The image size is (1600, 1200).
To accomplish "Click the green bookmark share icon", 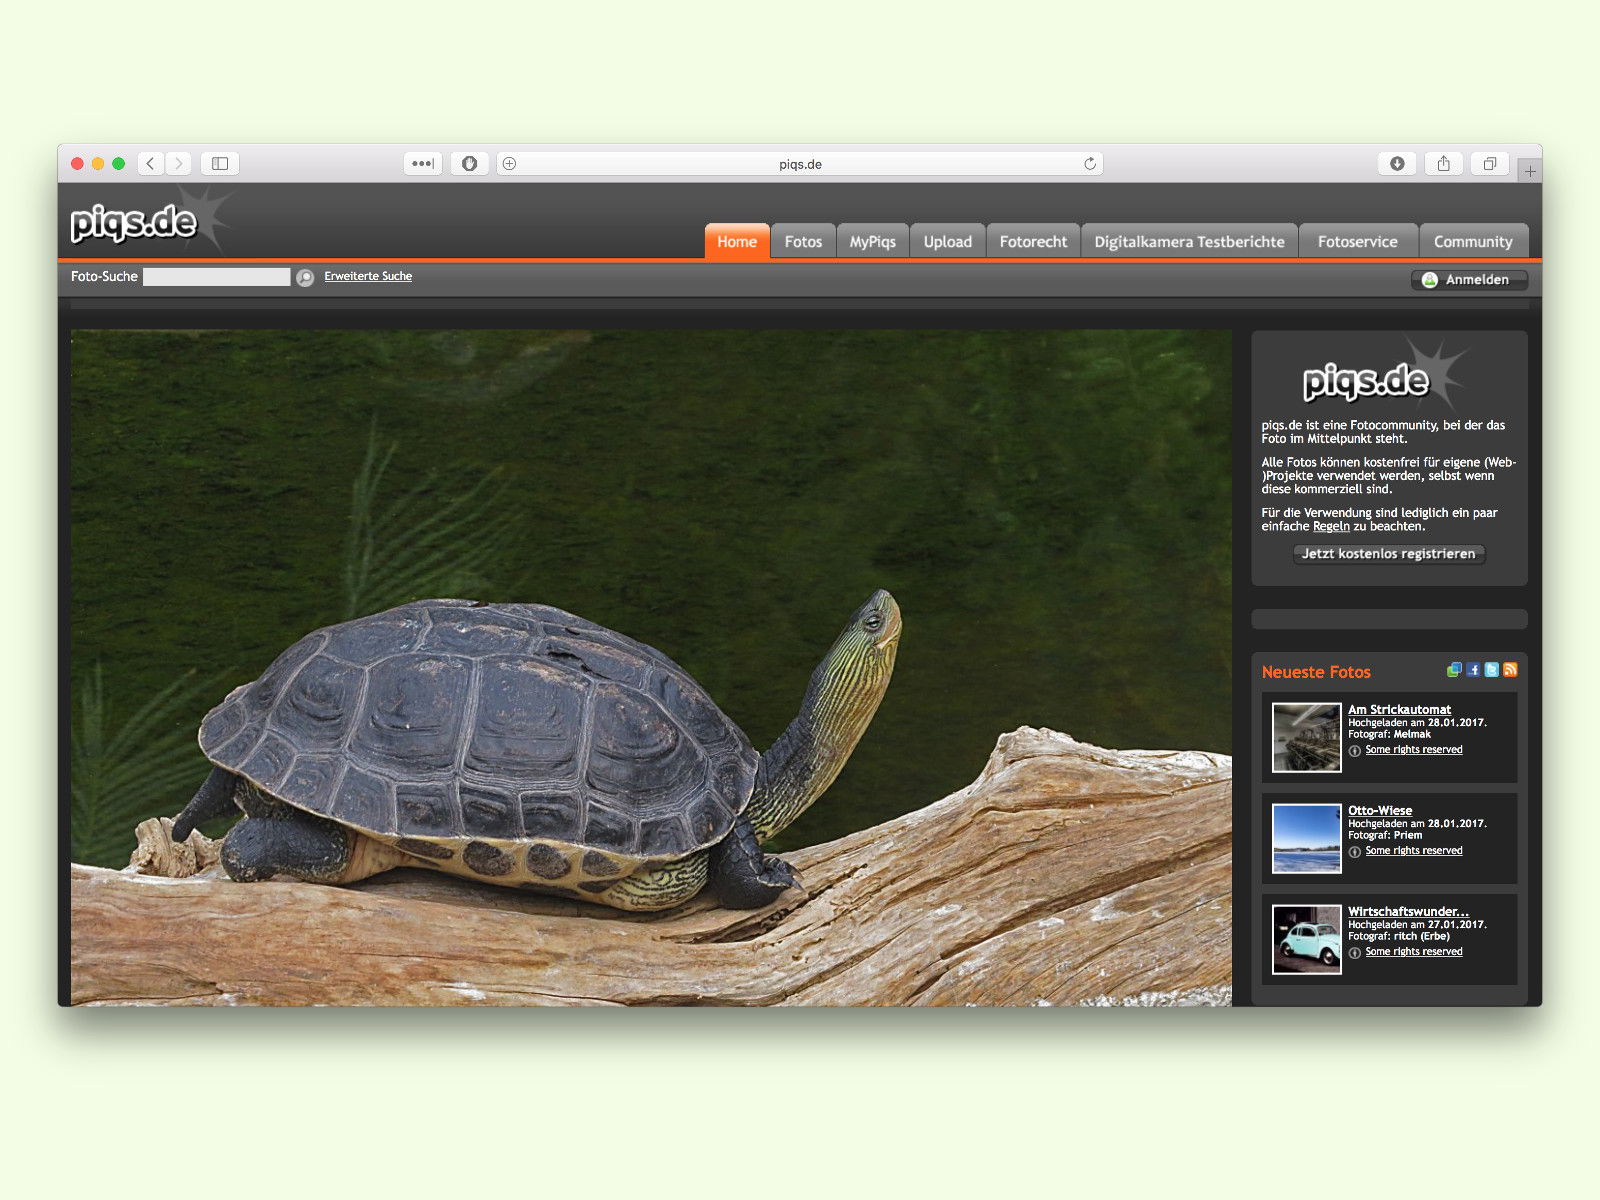I will (1455, 670).
